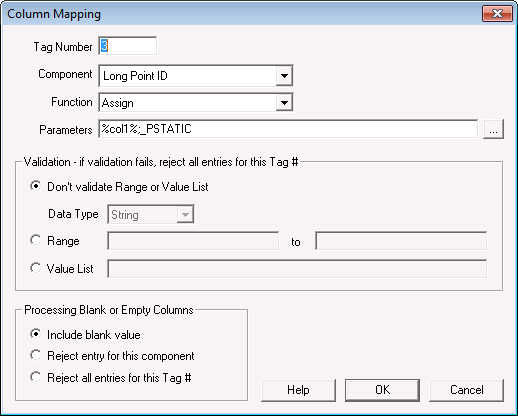Screen dimensions: 518x416
Task: Open the Help button
Action: coord(298,390)
